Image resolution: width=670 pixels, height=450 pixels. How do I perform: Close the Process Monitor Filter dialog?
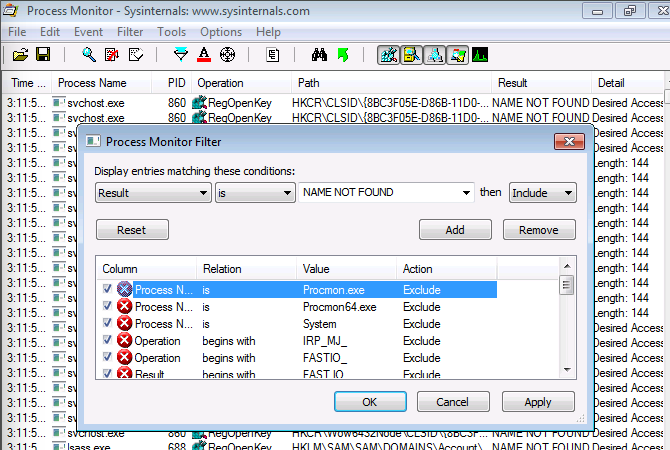click(569, 141)
